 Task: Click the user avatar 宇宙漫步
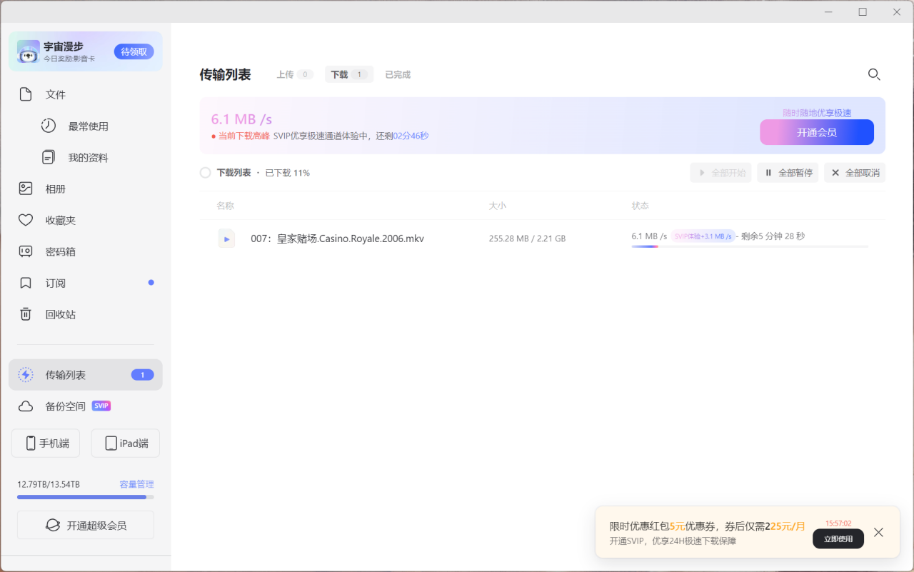[27, 51]
